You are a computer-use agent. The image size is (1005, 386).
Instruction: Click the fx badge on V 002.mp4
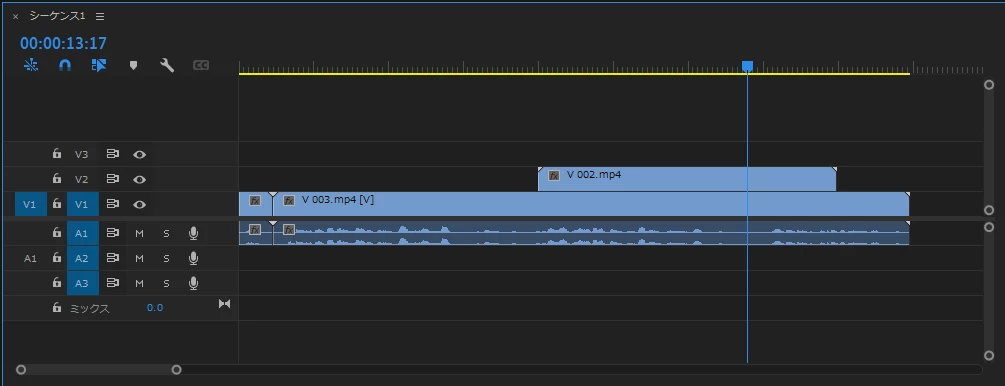554,175
